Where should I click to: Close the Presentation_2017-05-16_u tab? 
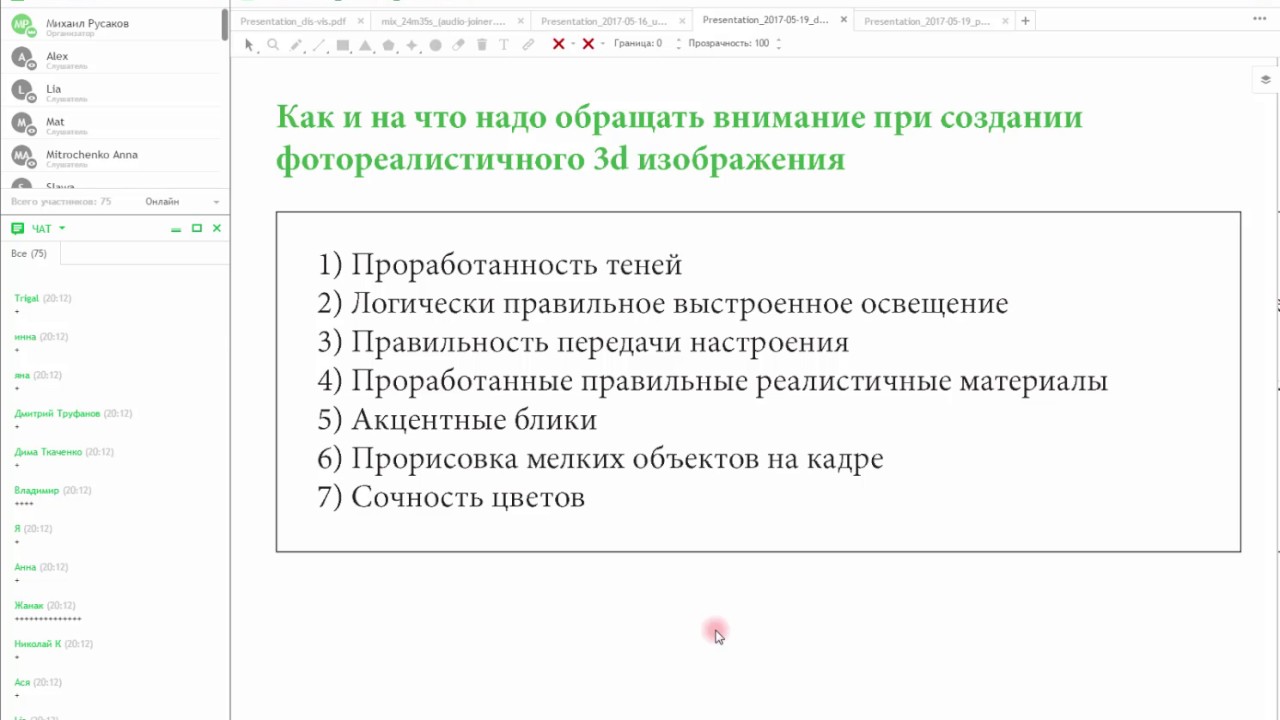(681, 21)
